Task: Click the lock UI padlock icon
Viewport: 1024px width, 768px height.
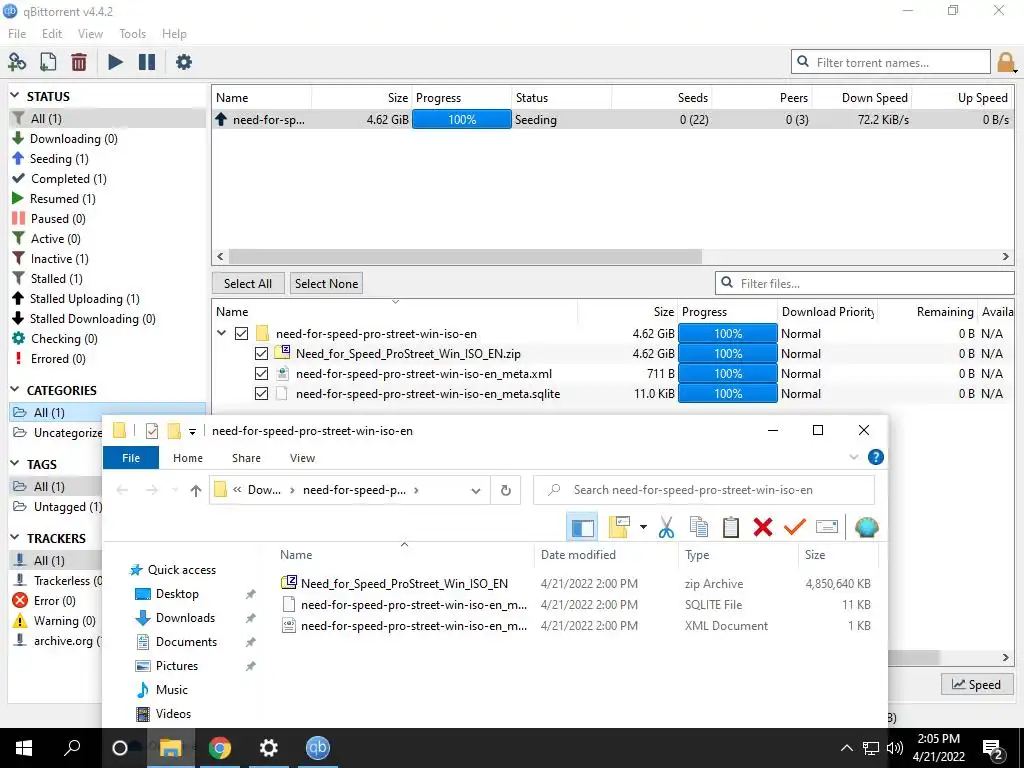Action: 1006,62
